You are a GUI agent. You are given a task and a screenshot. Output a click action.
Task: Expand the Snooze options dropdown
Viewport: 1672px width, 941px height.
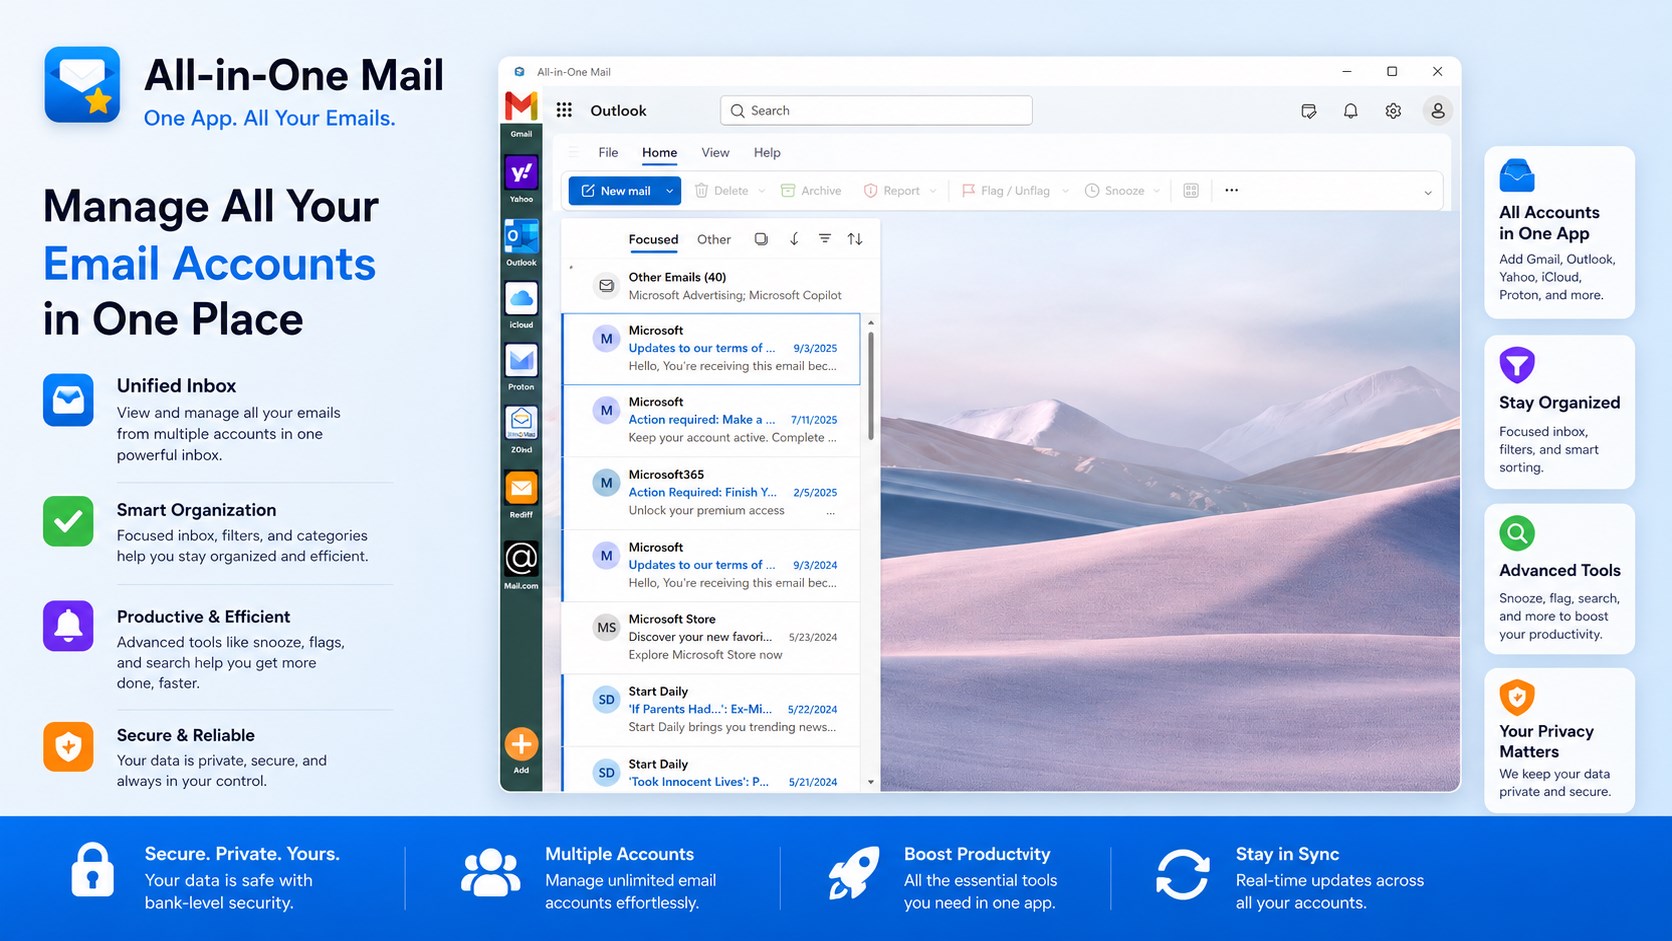pos(1157,191)
